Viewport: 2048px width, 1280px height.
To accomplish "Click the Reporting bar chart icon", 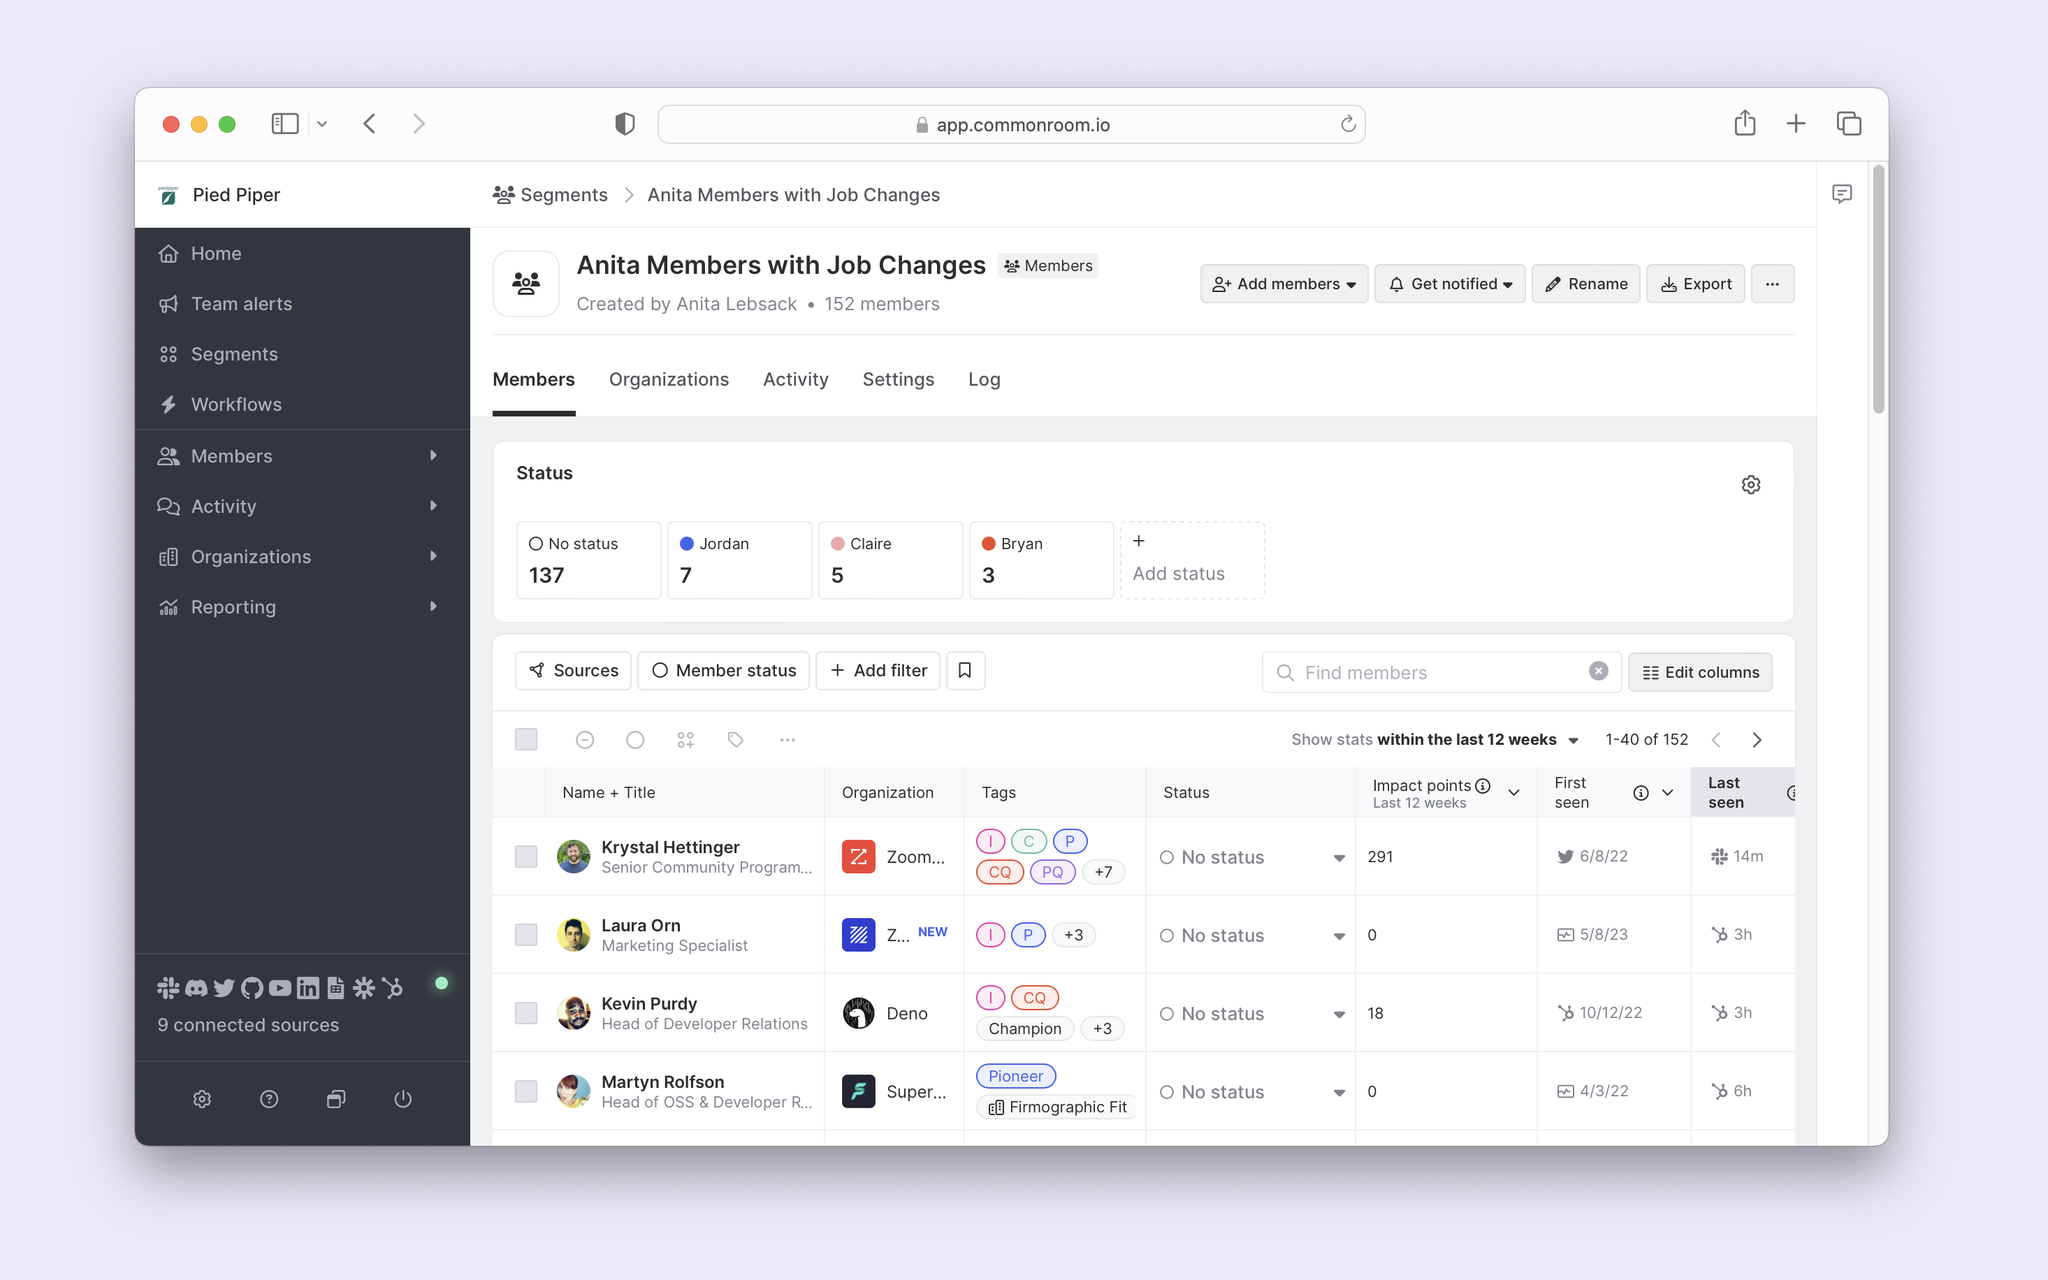I will point(168,606).
